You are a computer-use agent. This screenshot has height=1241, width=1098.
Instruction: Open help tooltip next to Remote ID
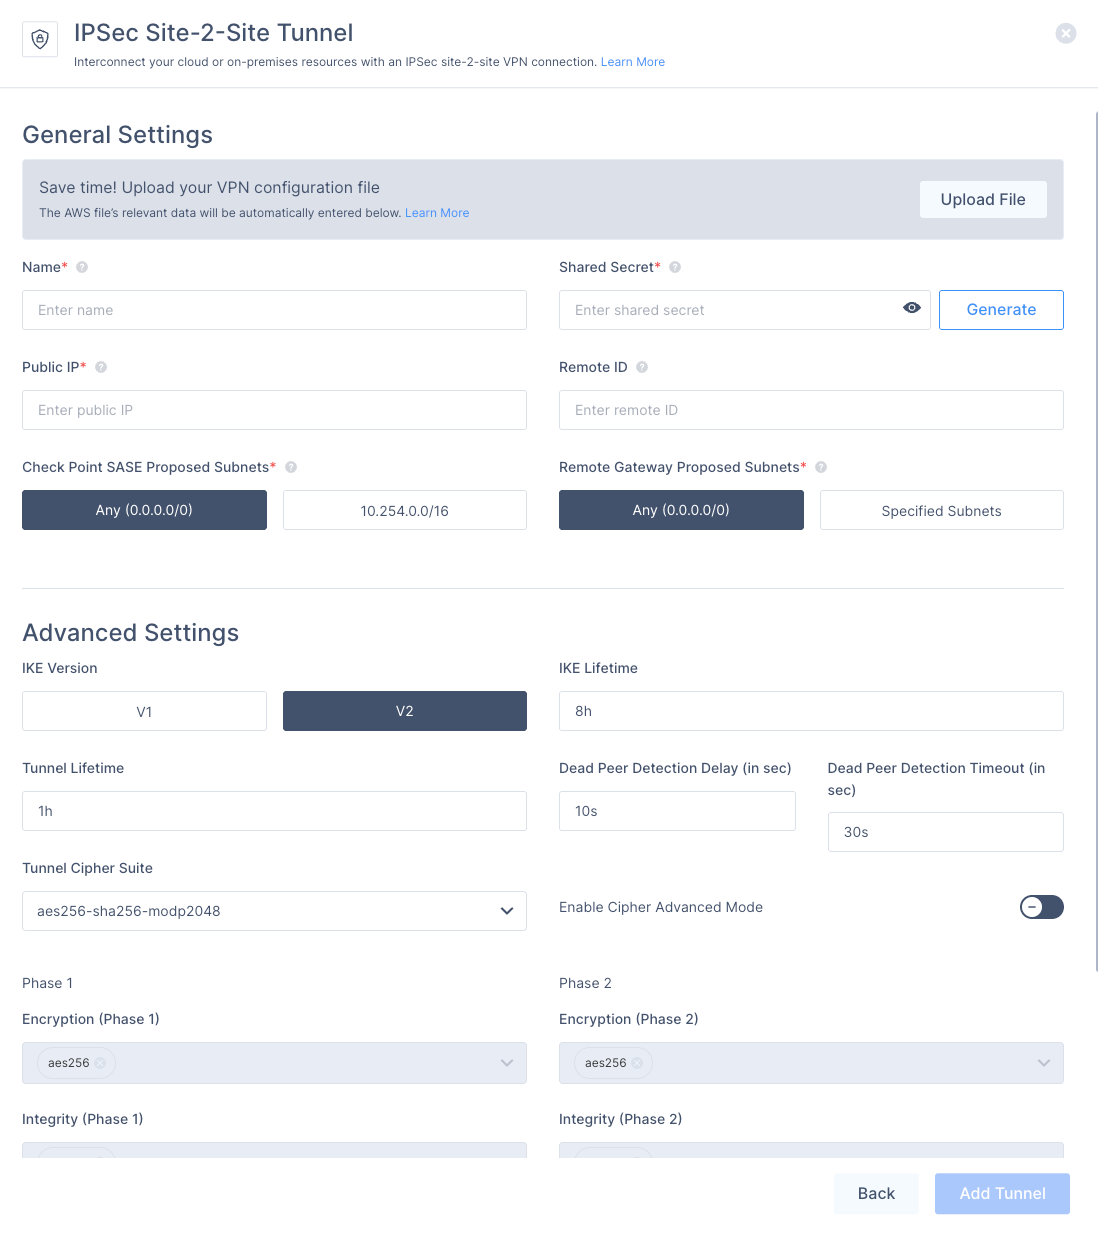point(642,367)
